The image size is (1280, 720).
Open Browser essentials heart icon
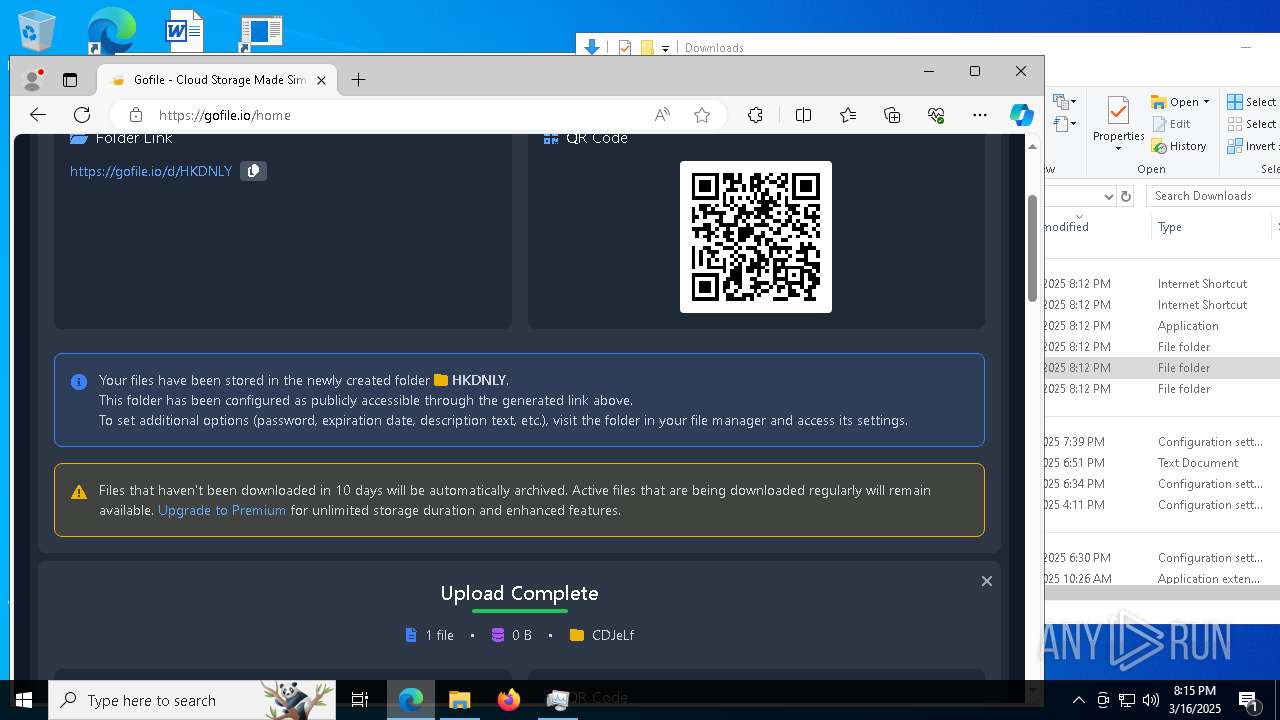click(936, 115)
